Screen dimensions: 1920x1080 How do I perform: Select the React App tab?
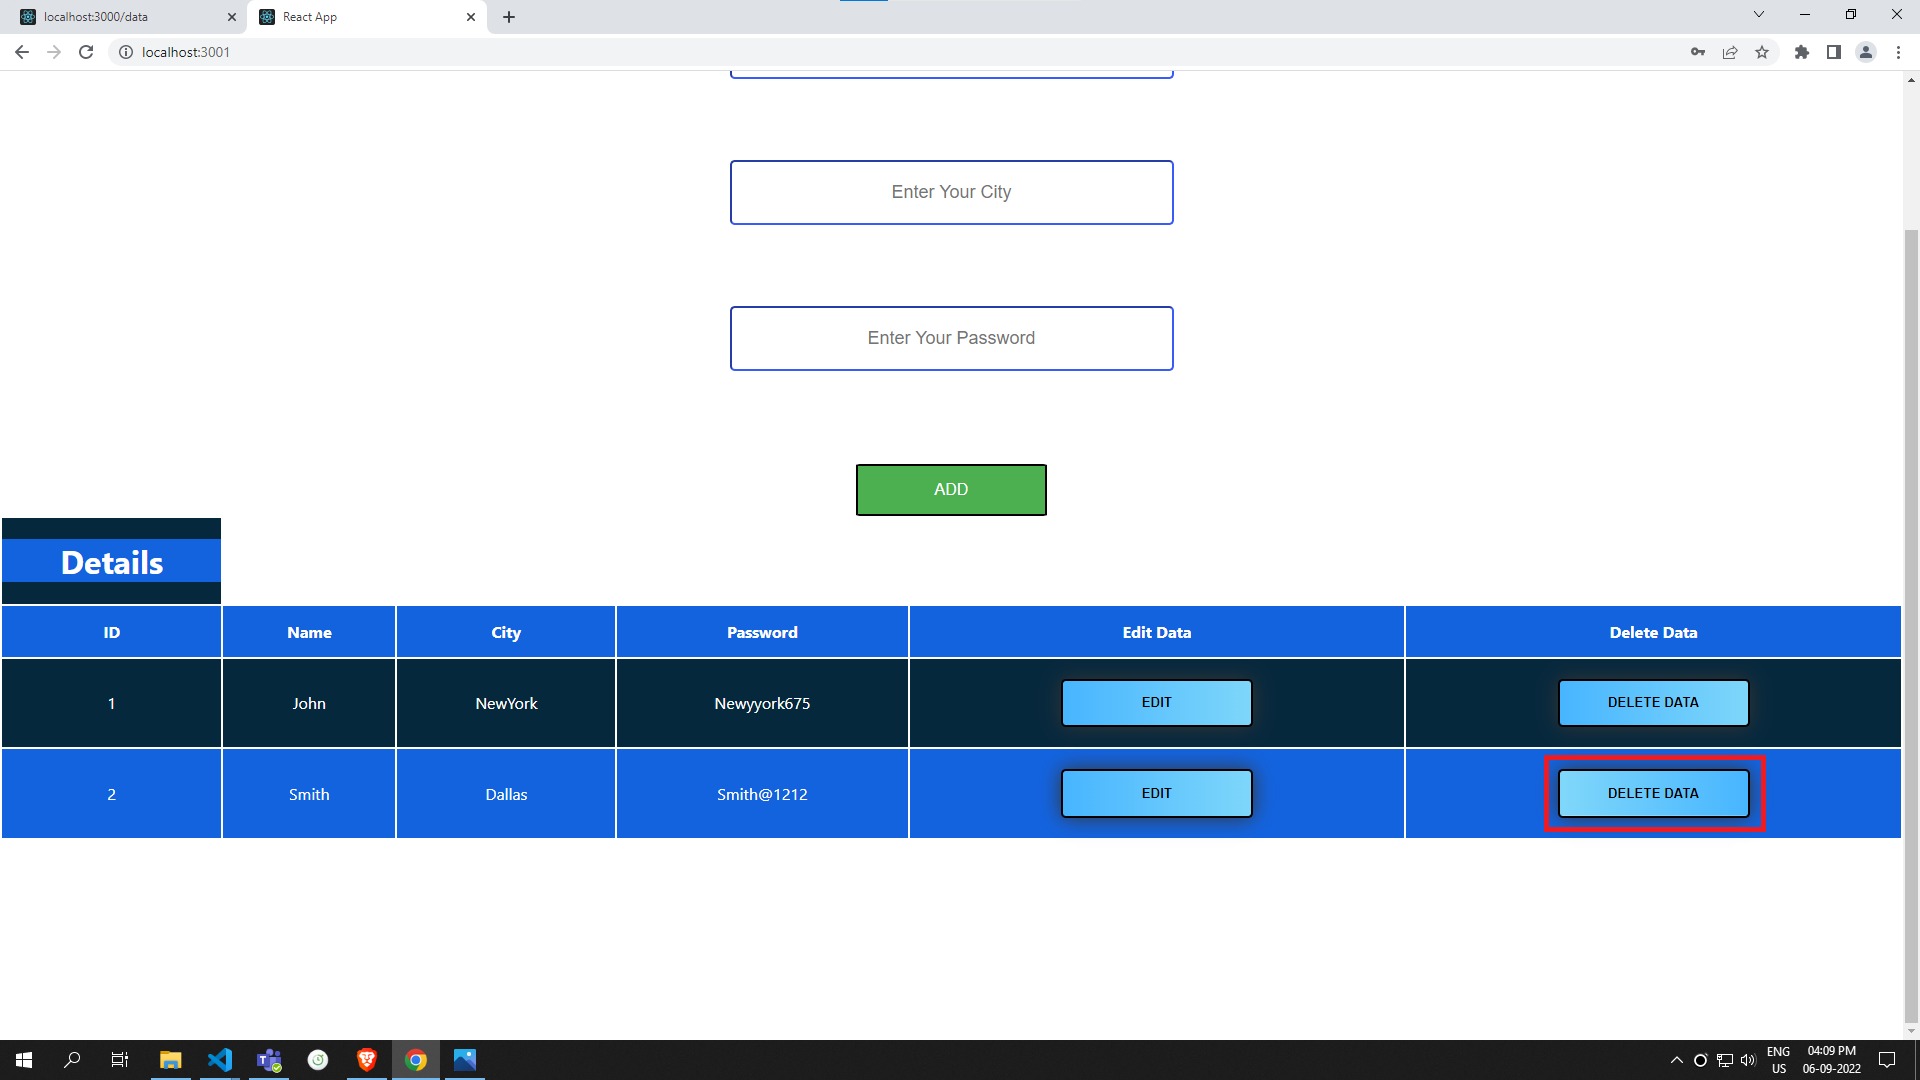point(330,16)
